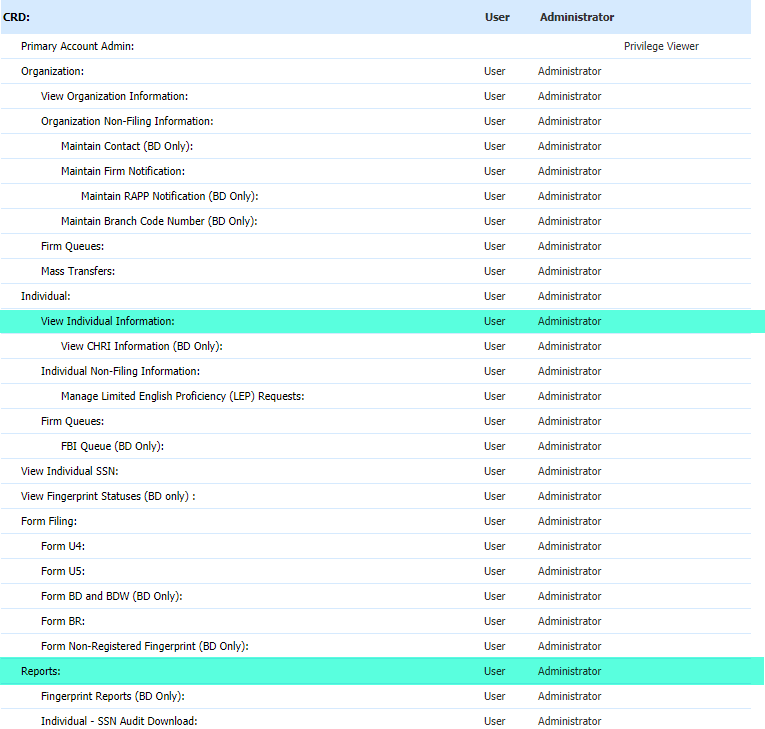Click the Administrator column header
This screenshot has width=765, height=729.
[576, 17]
